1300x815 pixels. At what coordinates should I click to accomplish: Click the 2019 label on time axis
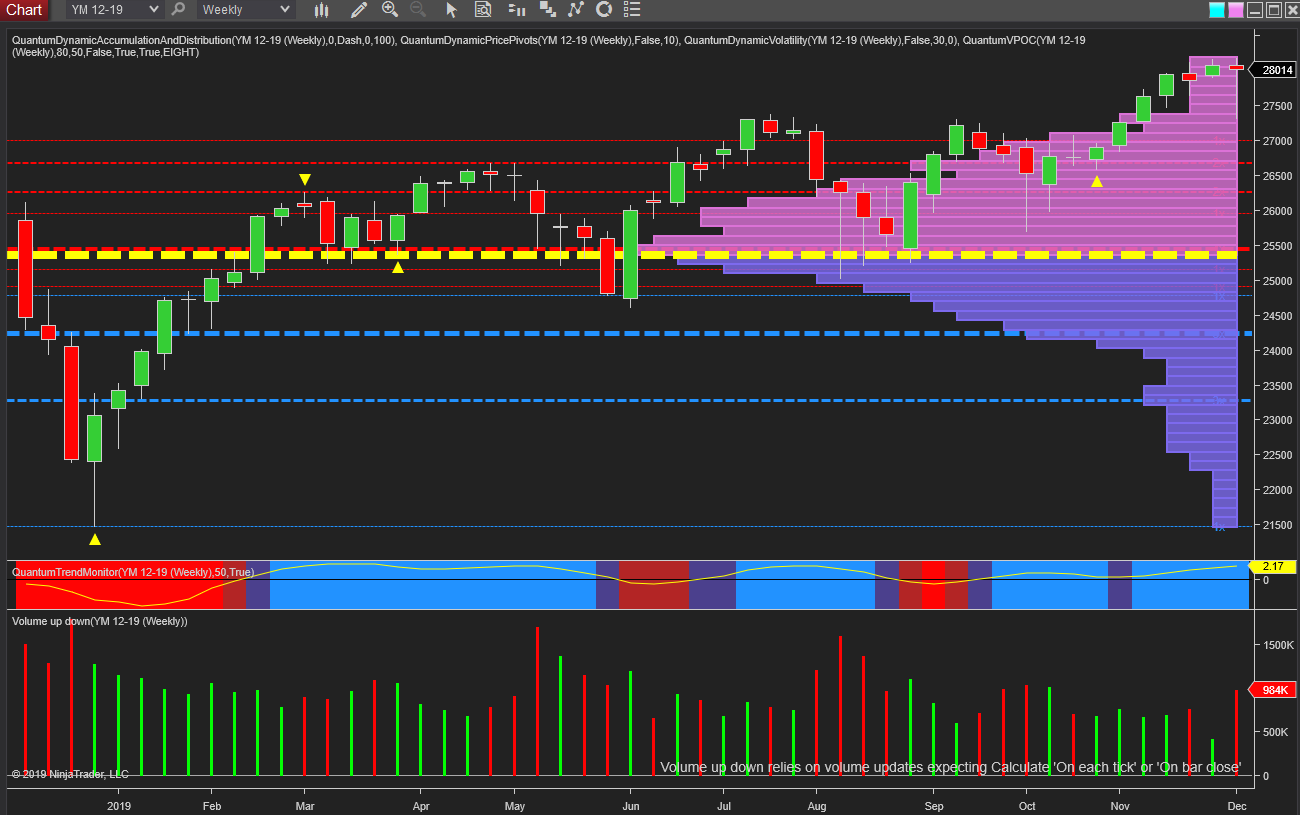[119, 805]
